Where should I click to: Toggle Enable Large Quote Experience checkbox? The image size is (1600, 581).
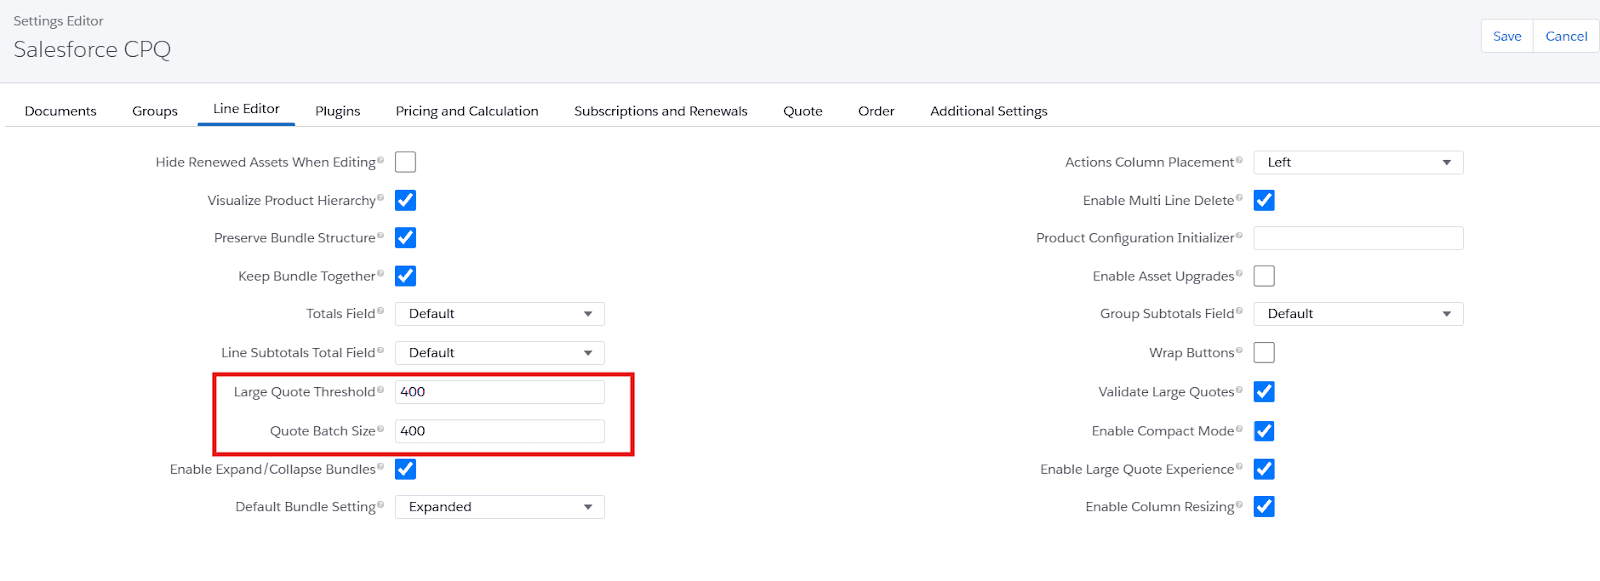[1264, 469]
